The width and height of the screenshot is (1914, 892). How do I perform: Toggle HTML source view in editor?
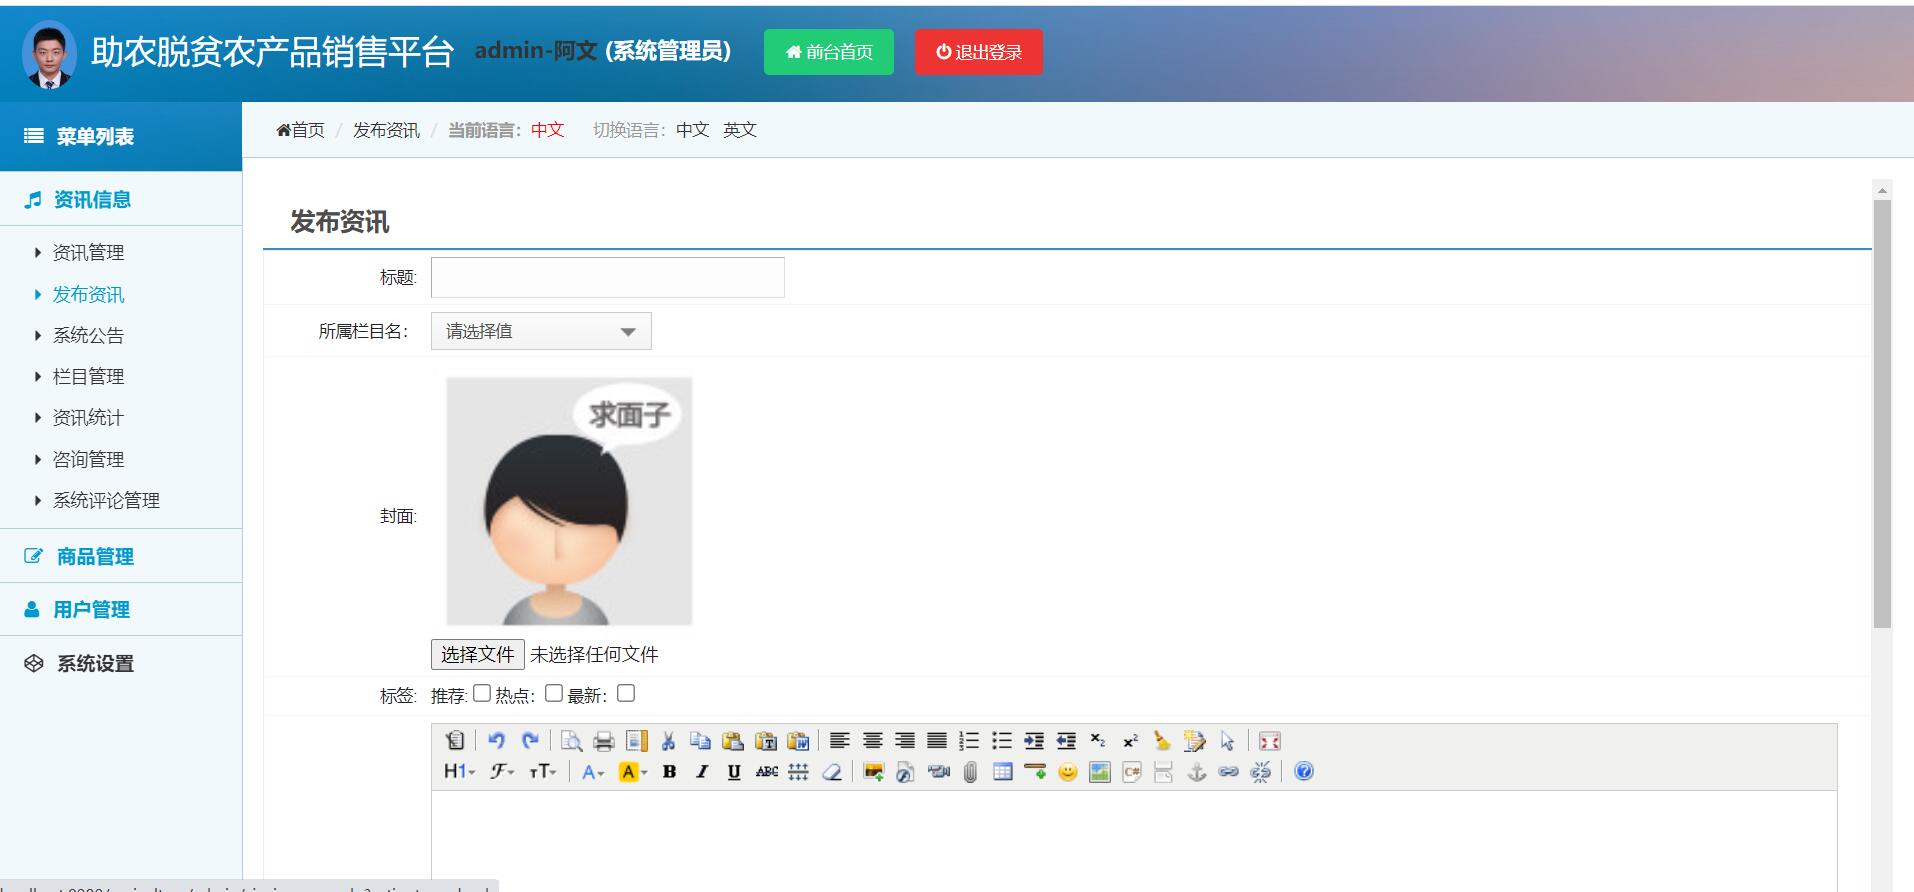[x=455, y=741]
